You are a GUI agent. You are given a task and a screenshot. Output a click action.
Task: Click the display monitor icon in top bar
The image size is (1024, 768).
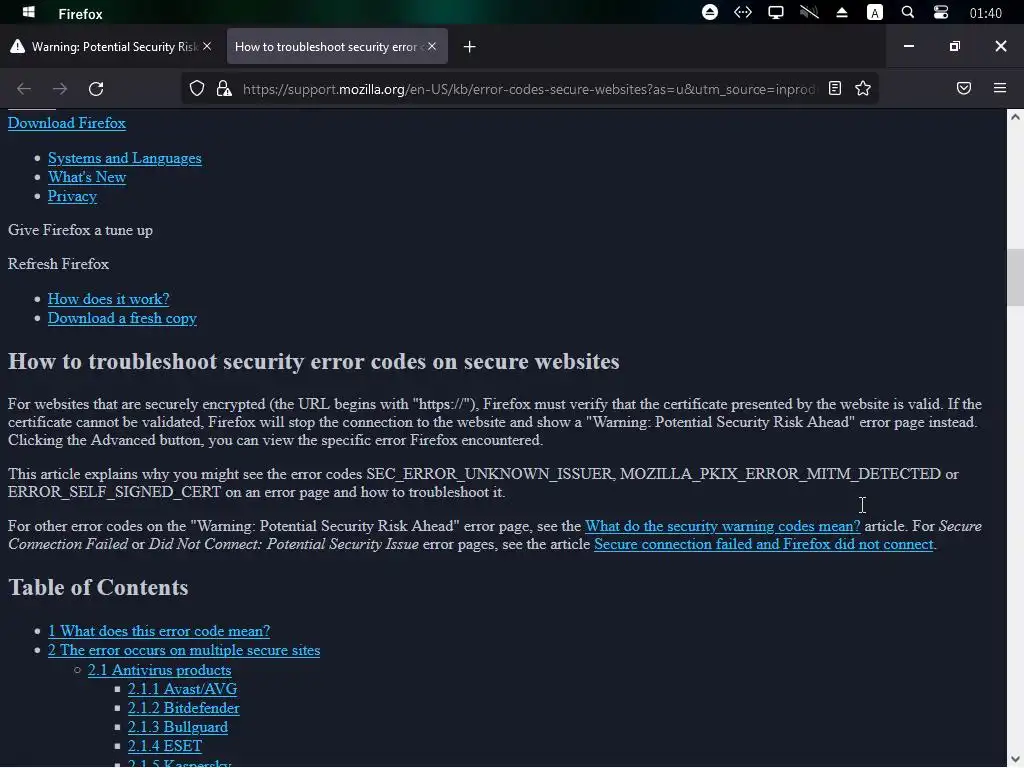click(x=775, y=12)
